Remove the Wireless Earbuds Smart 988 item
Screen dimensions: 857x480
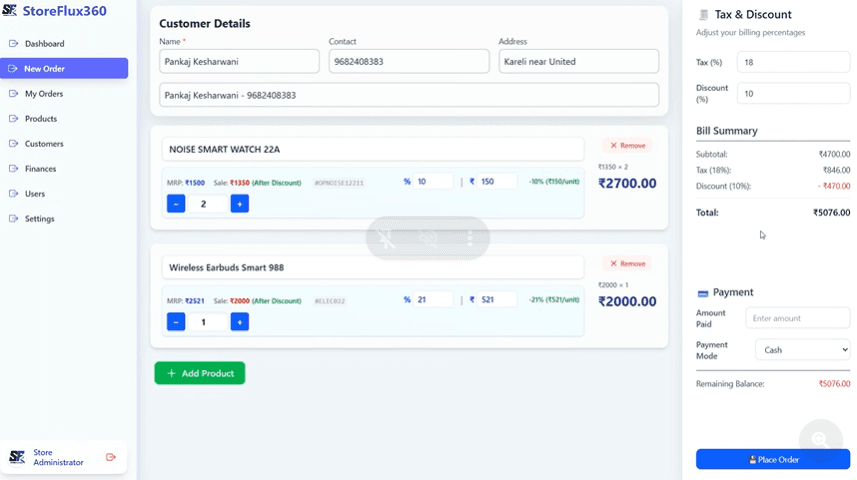[627, 264]
